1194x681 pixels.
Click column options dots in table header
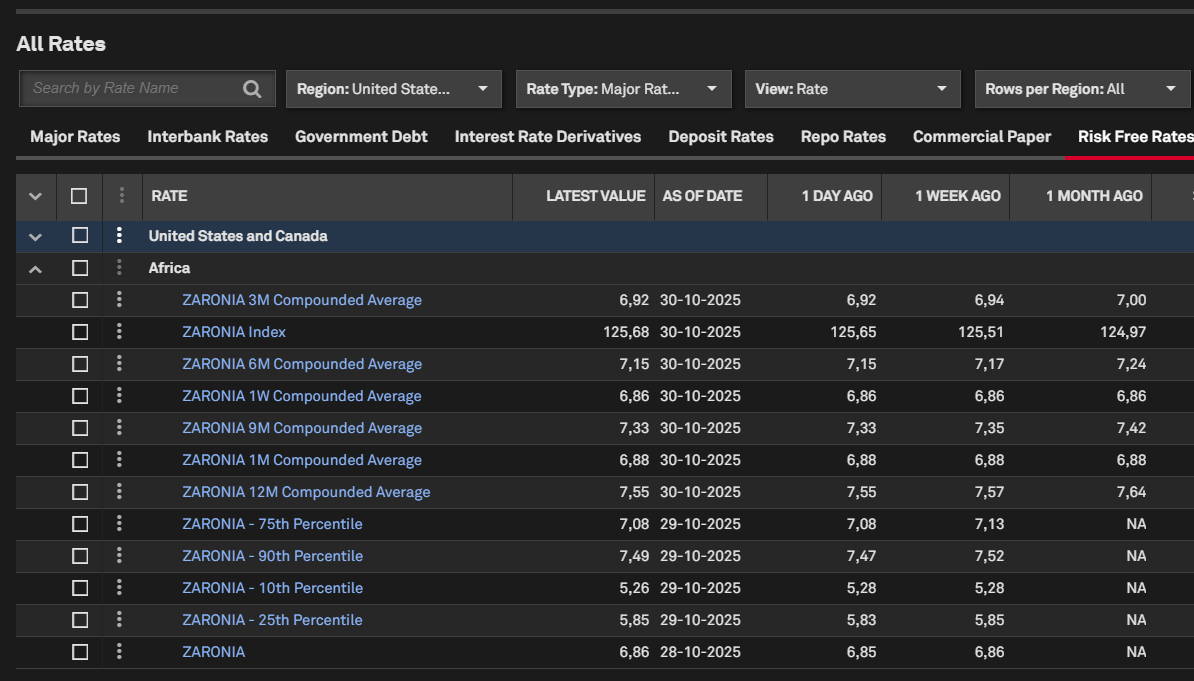[x=122, y=196]
